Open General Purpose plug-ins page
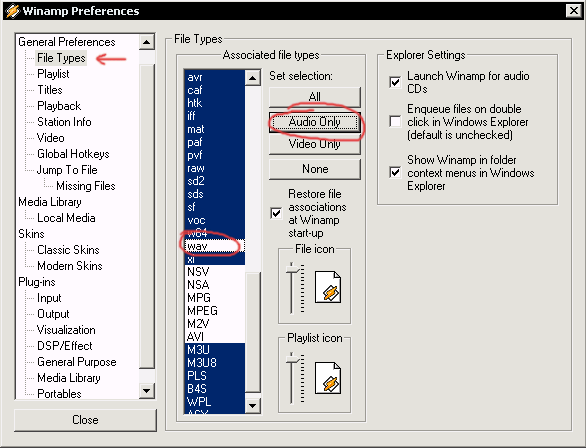Screen dimensions: 586x448 (77, 362)
